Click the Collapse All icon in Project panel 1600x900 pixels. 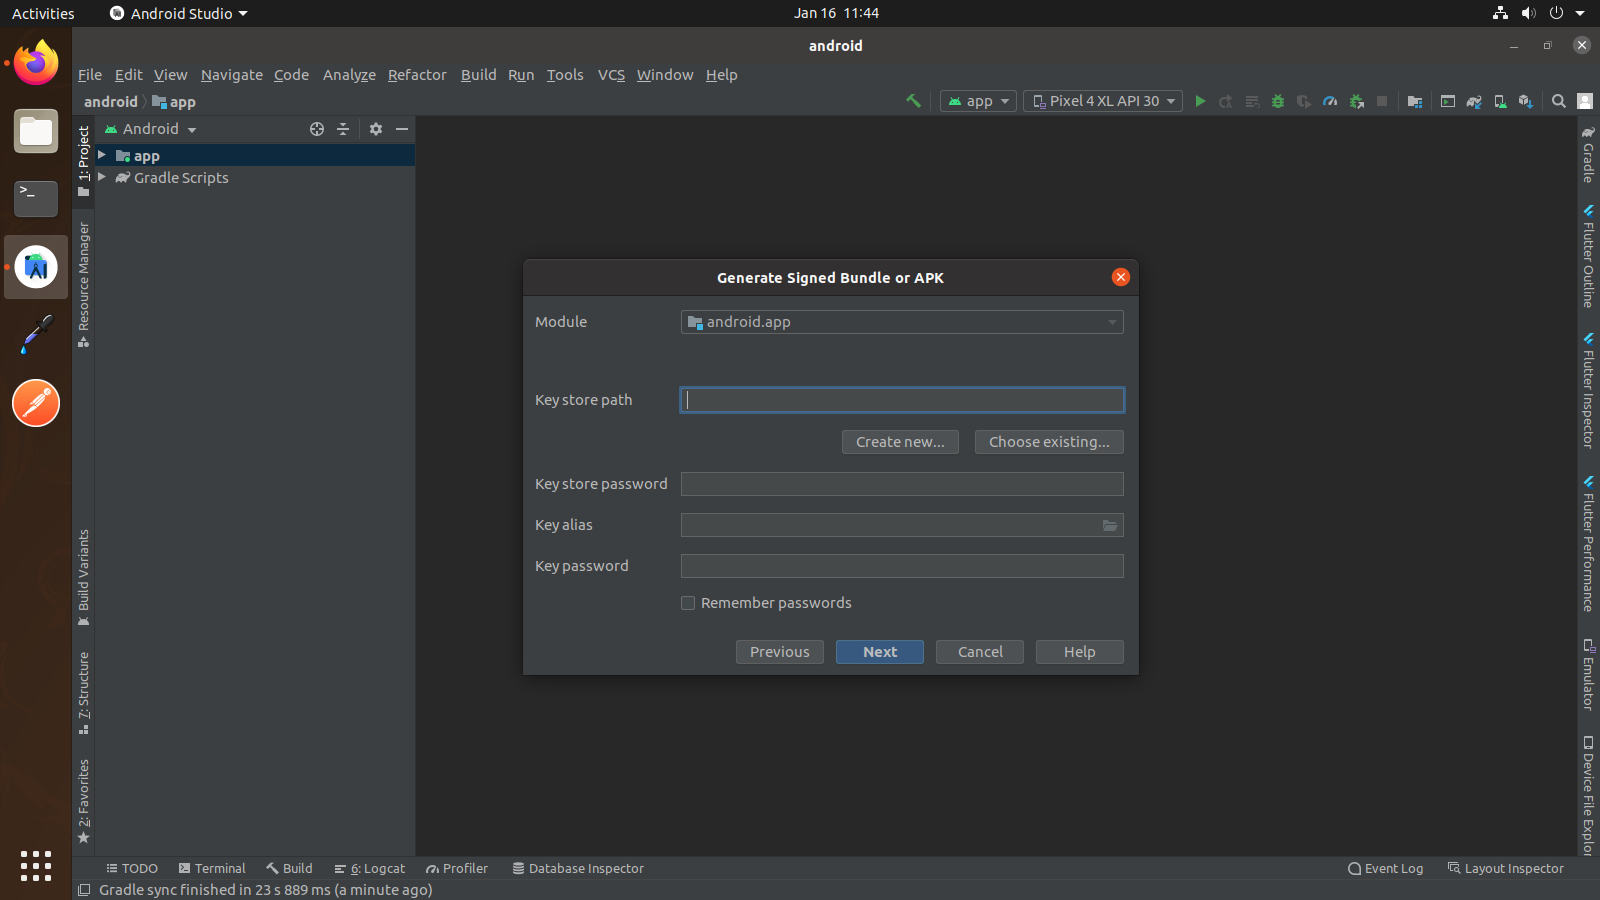(x=343, y=129)
